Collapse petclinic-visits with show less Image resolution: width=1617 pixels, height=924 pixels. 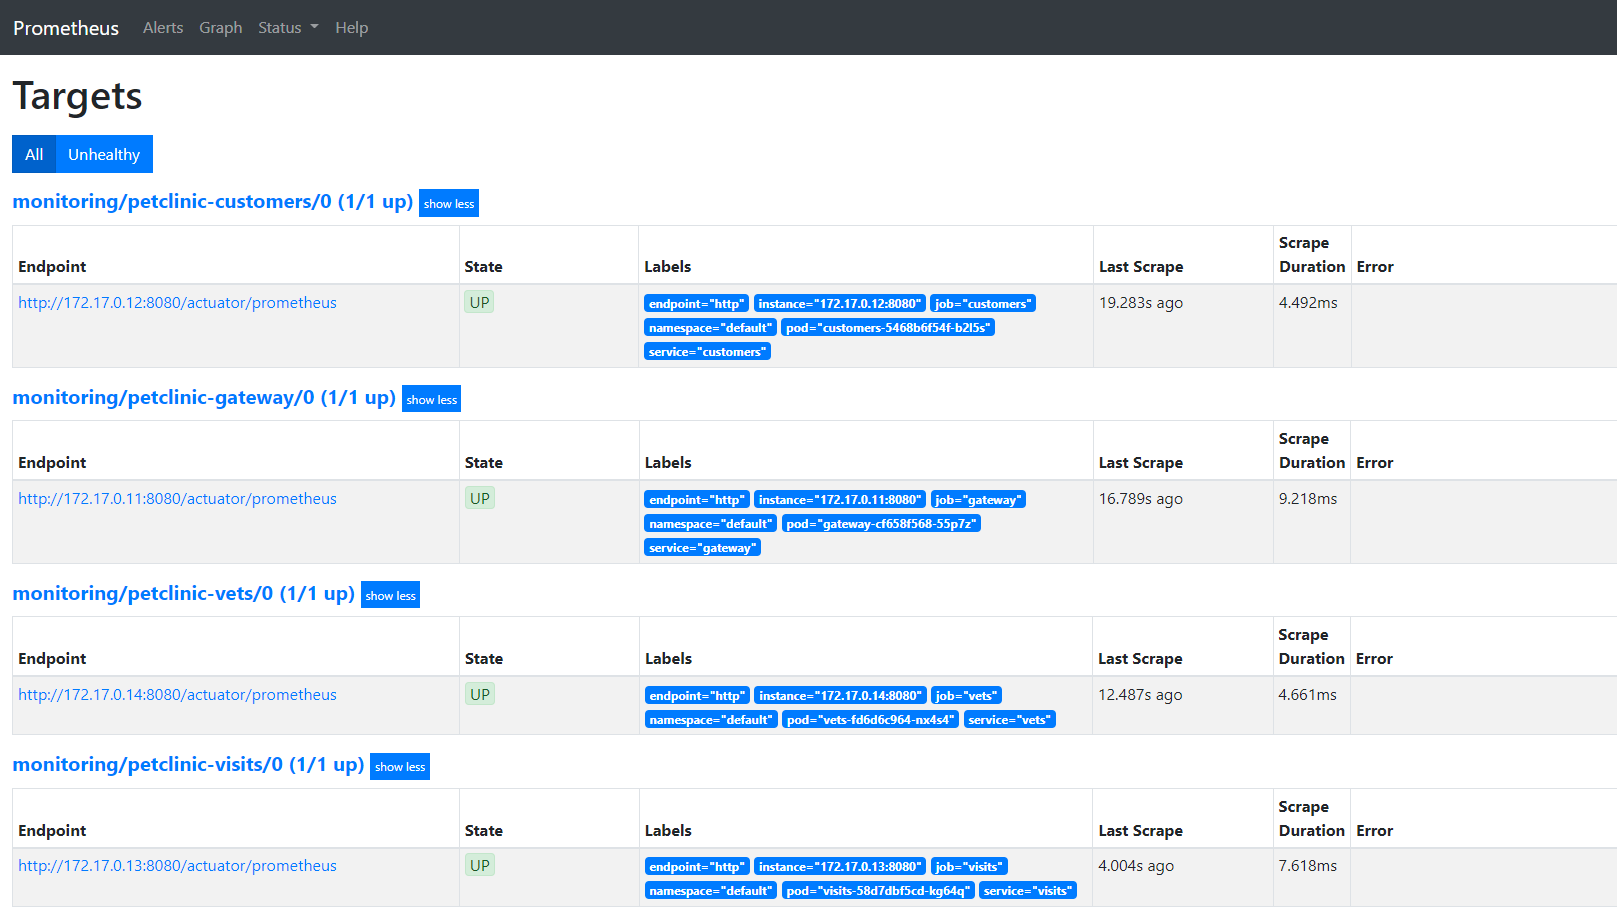coord(400,767)
